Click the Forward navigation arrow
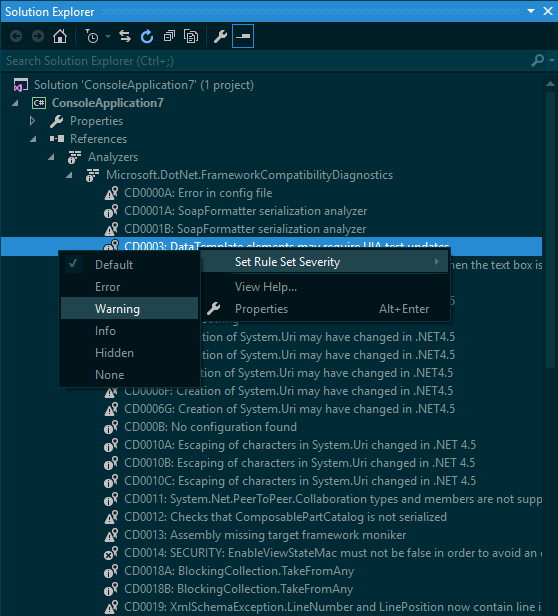Screen dimensions: 558x616 pyautogui.click(x=38, y=36)
